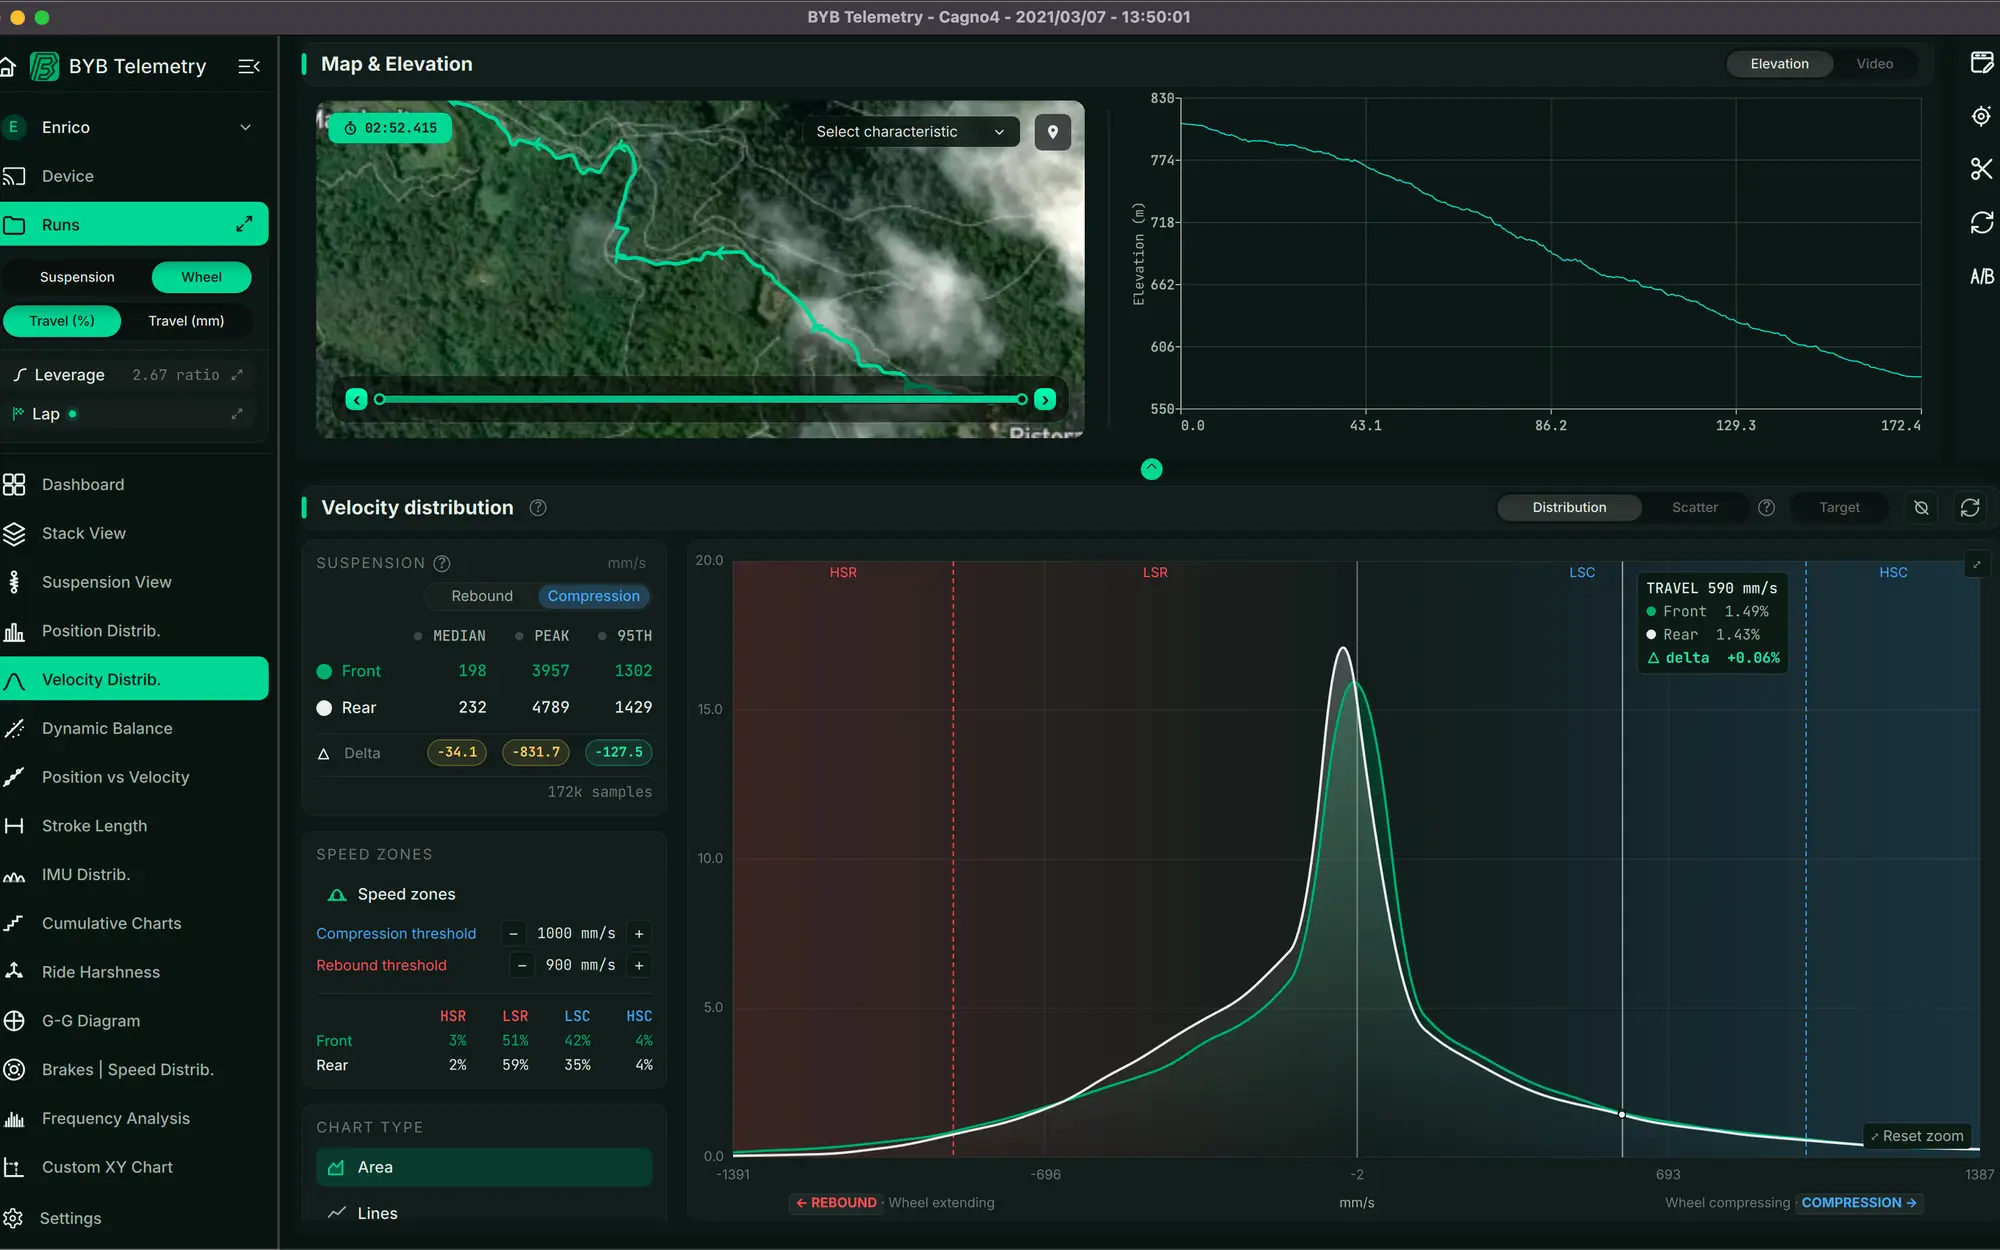Expand the Lap panel

click(237, 414)
